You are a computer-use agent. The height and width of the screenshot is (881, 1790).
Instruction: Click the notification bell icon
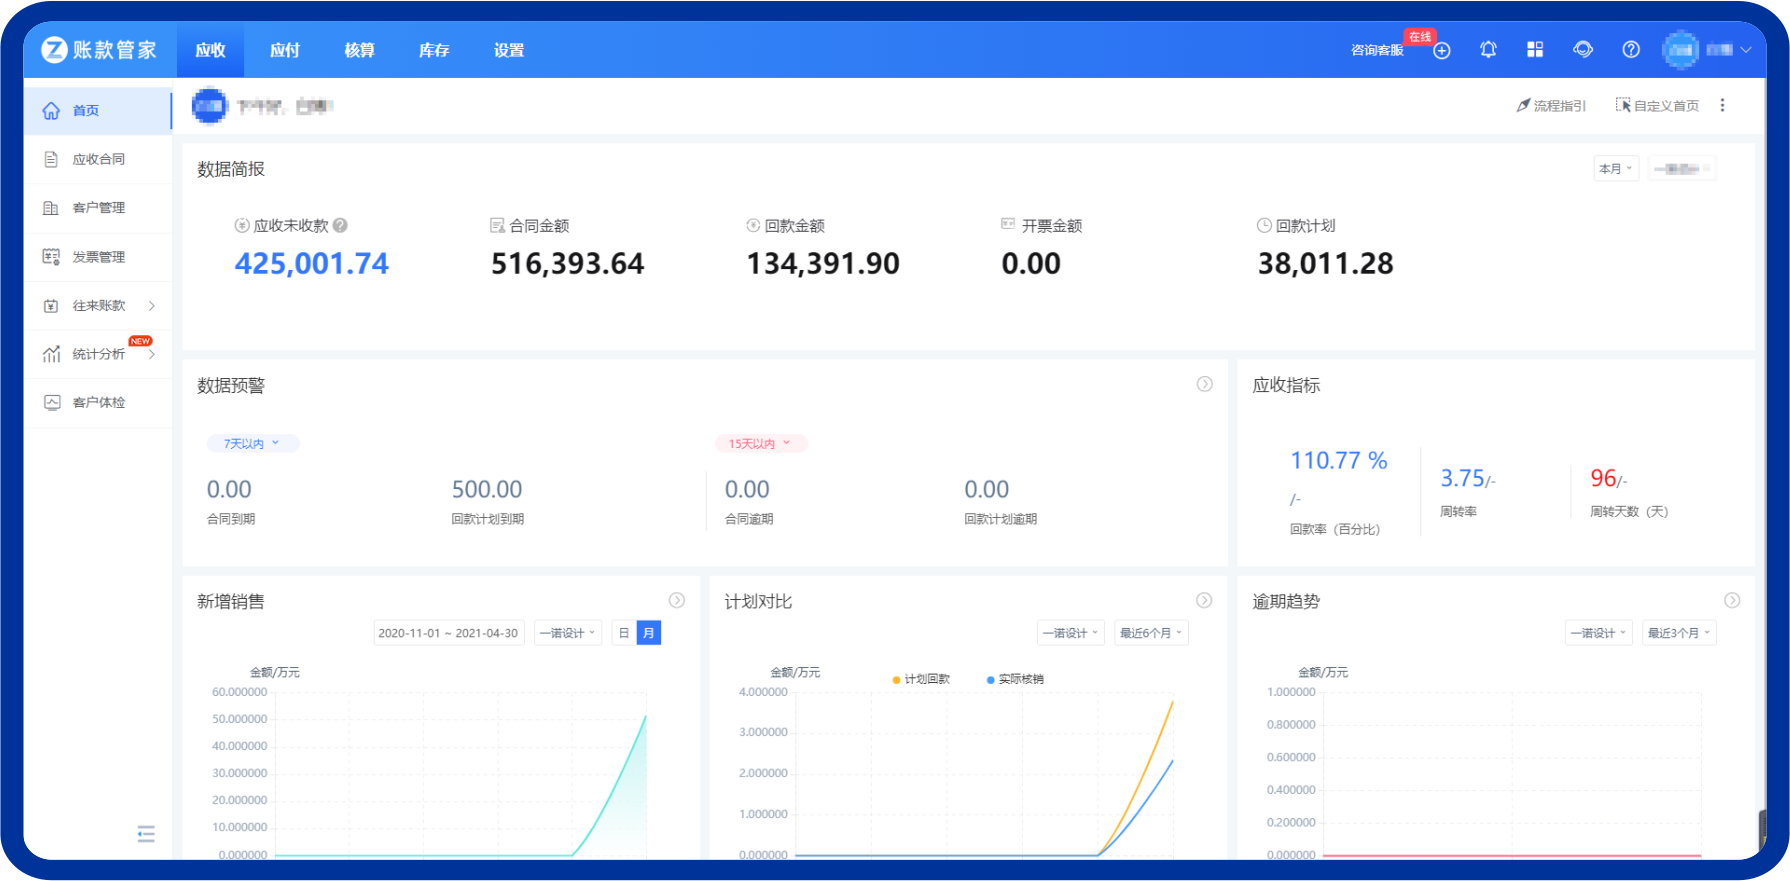(x=1488, y=50)
